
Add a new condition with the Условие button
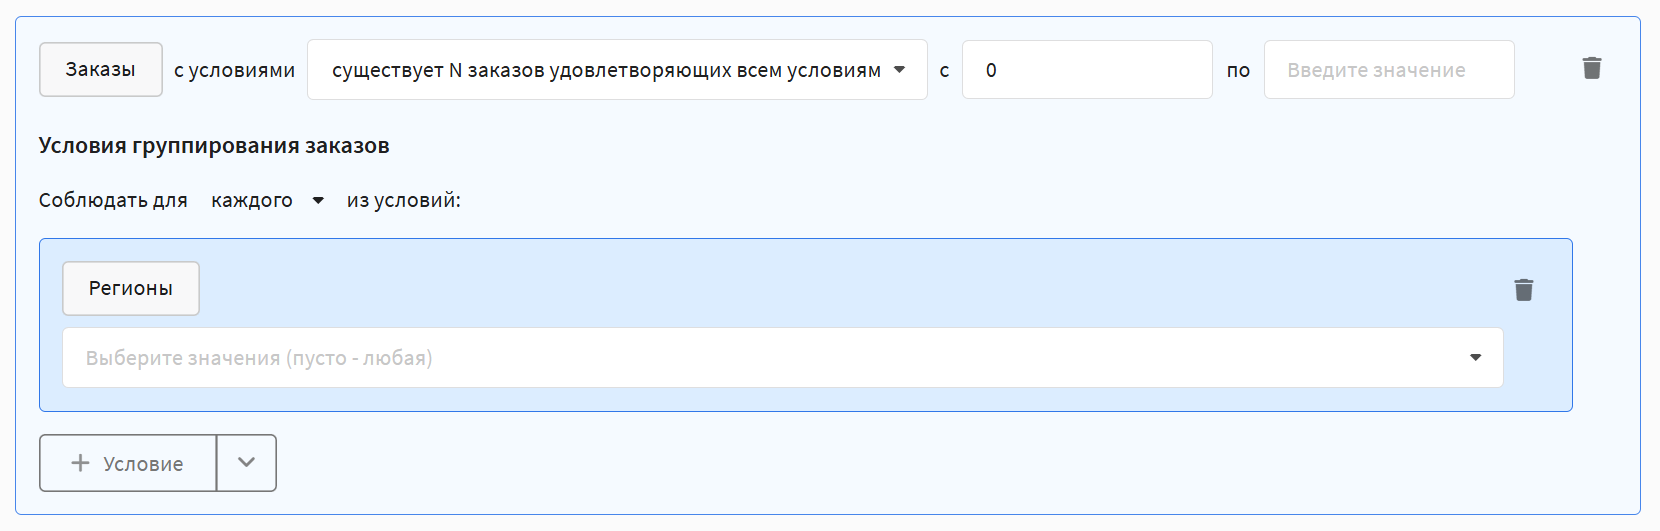pyautogui.click(x=129, y=463)
